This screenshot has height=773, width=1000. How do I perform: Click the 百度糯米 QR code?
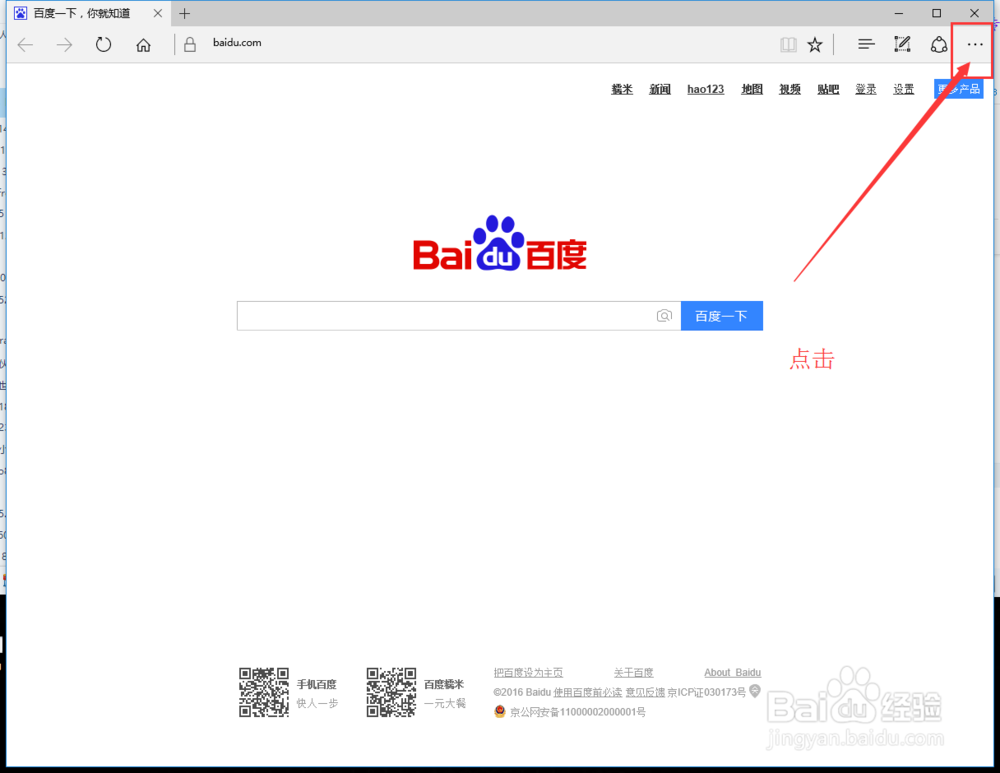pos(392,693)
